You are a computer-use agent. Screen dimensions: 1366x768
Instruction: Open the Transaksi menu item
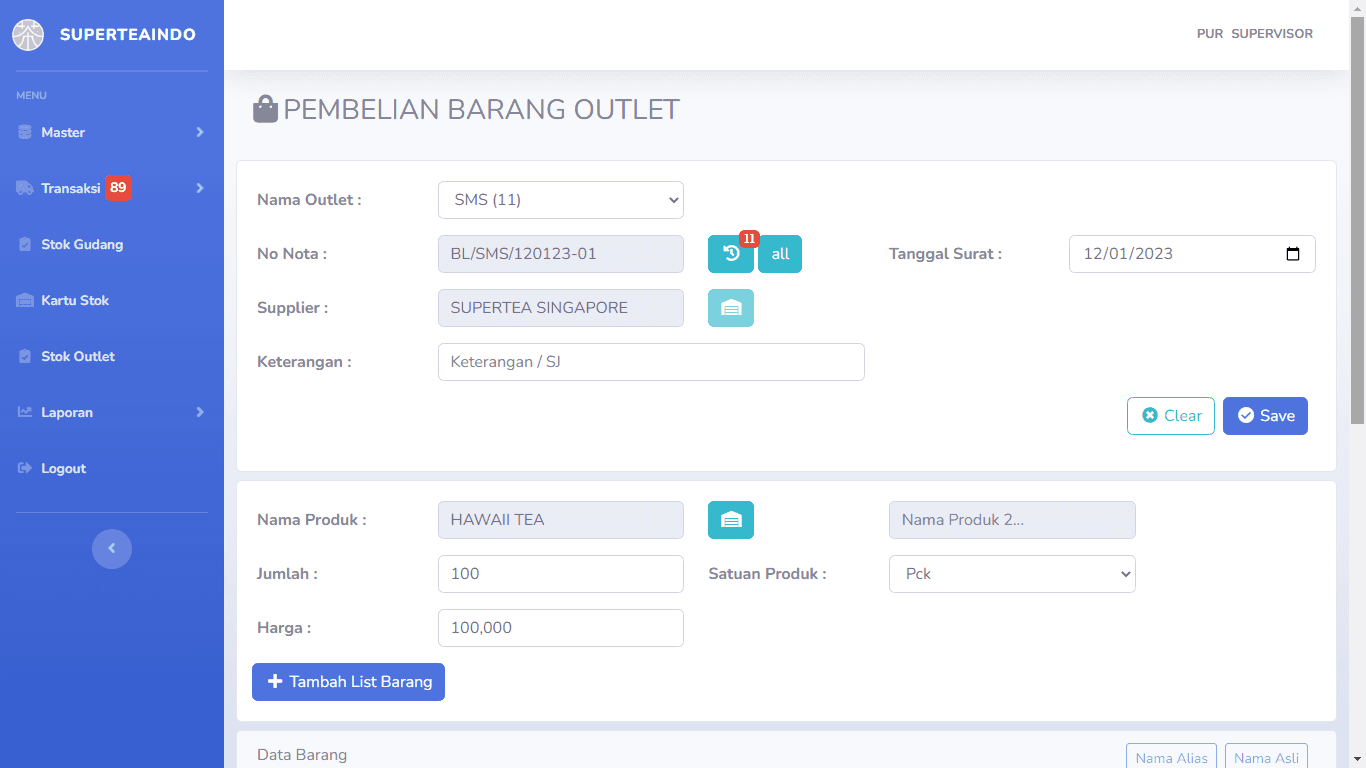(x=112, y=188)
